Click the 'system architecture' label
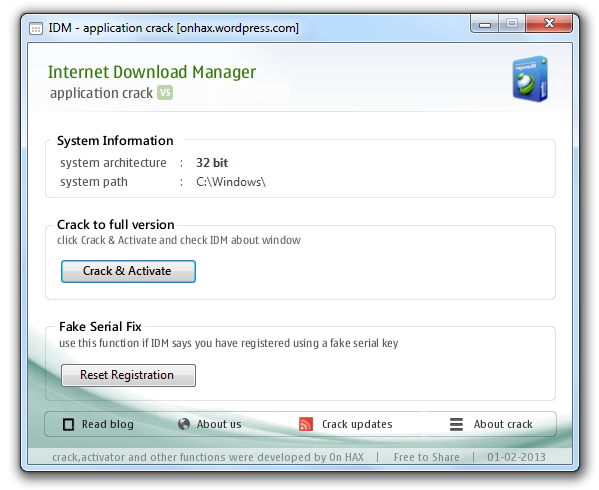The width and height of the screenshot is (599, 490). click(113, 163)
